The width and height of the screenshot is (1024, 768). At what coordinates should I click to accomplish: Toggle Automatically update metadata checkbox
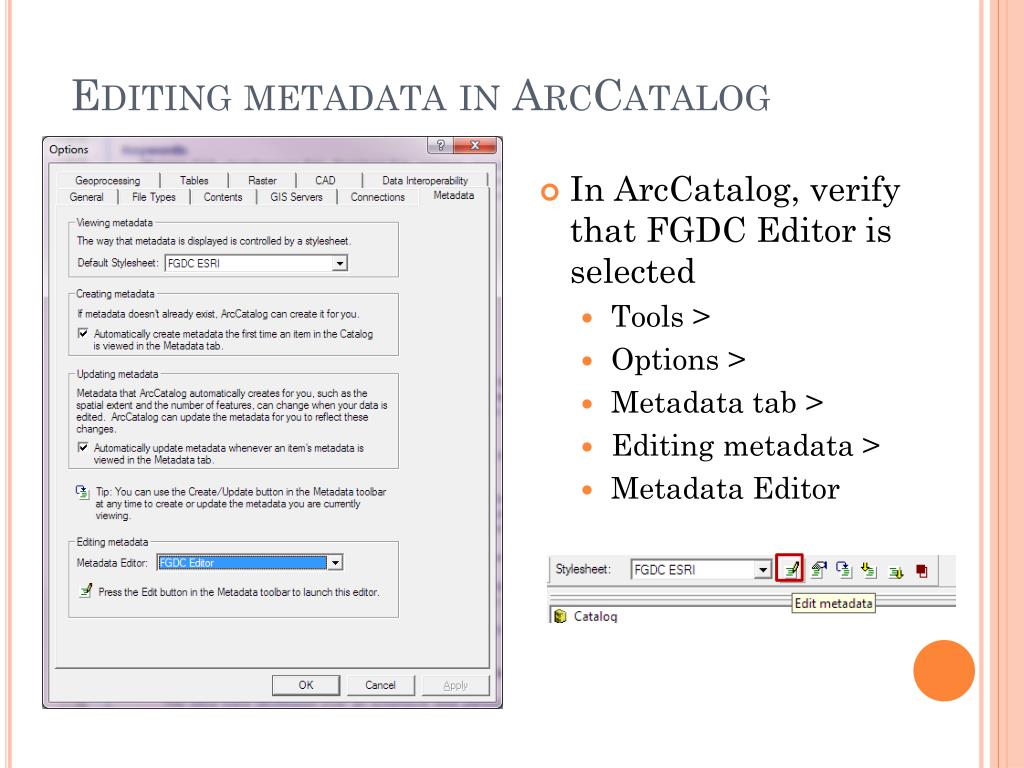(x=83, y=447)
